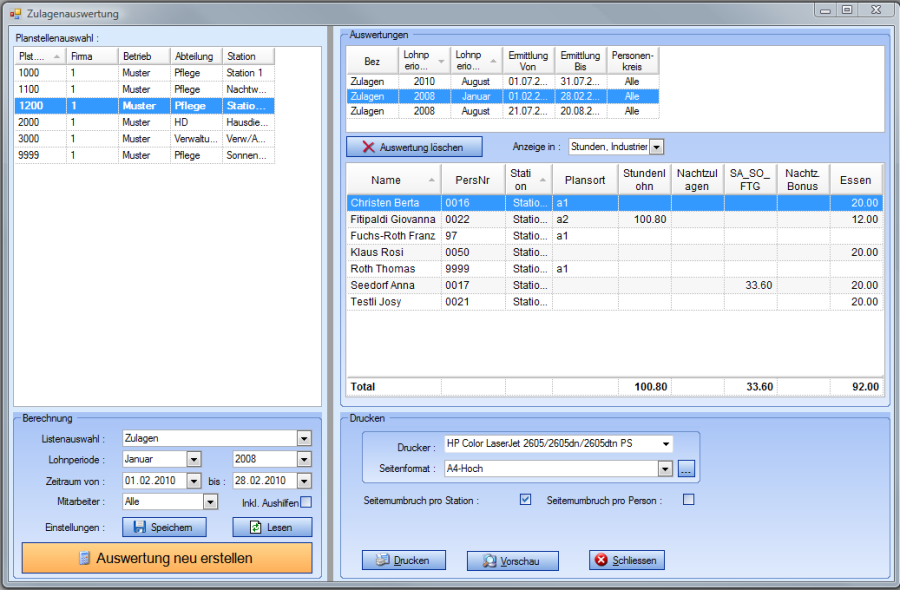900x590 pixels.
Task: Enable Seitenumbruch pro Person checkbox
Action: [688, 499]
